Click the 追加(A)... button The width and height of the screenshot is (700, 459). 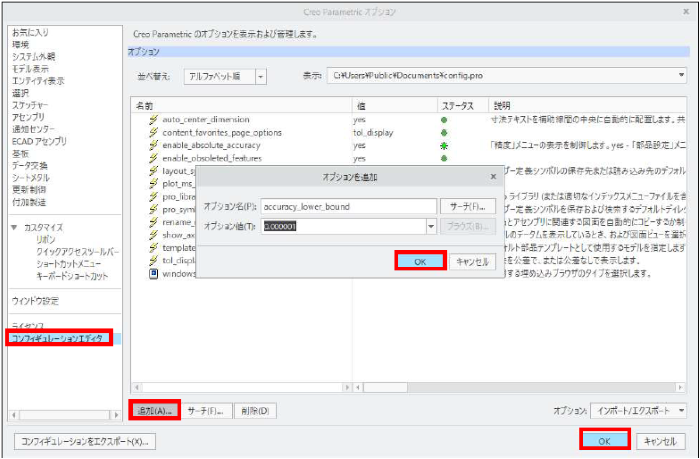click(154, 411)
